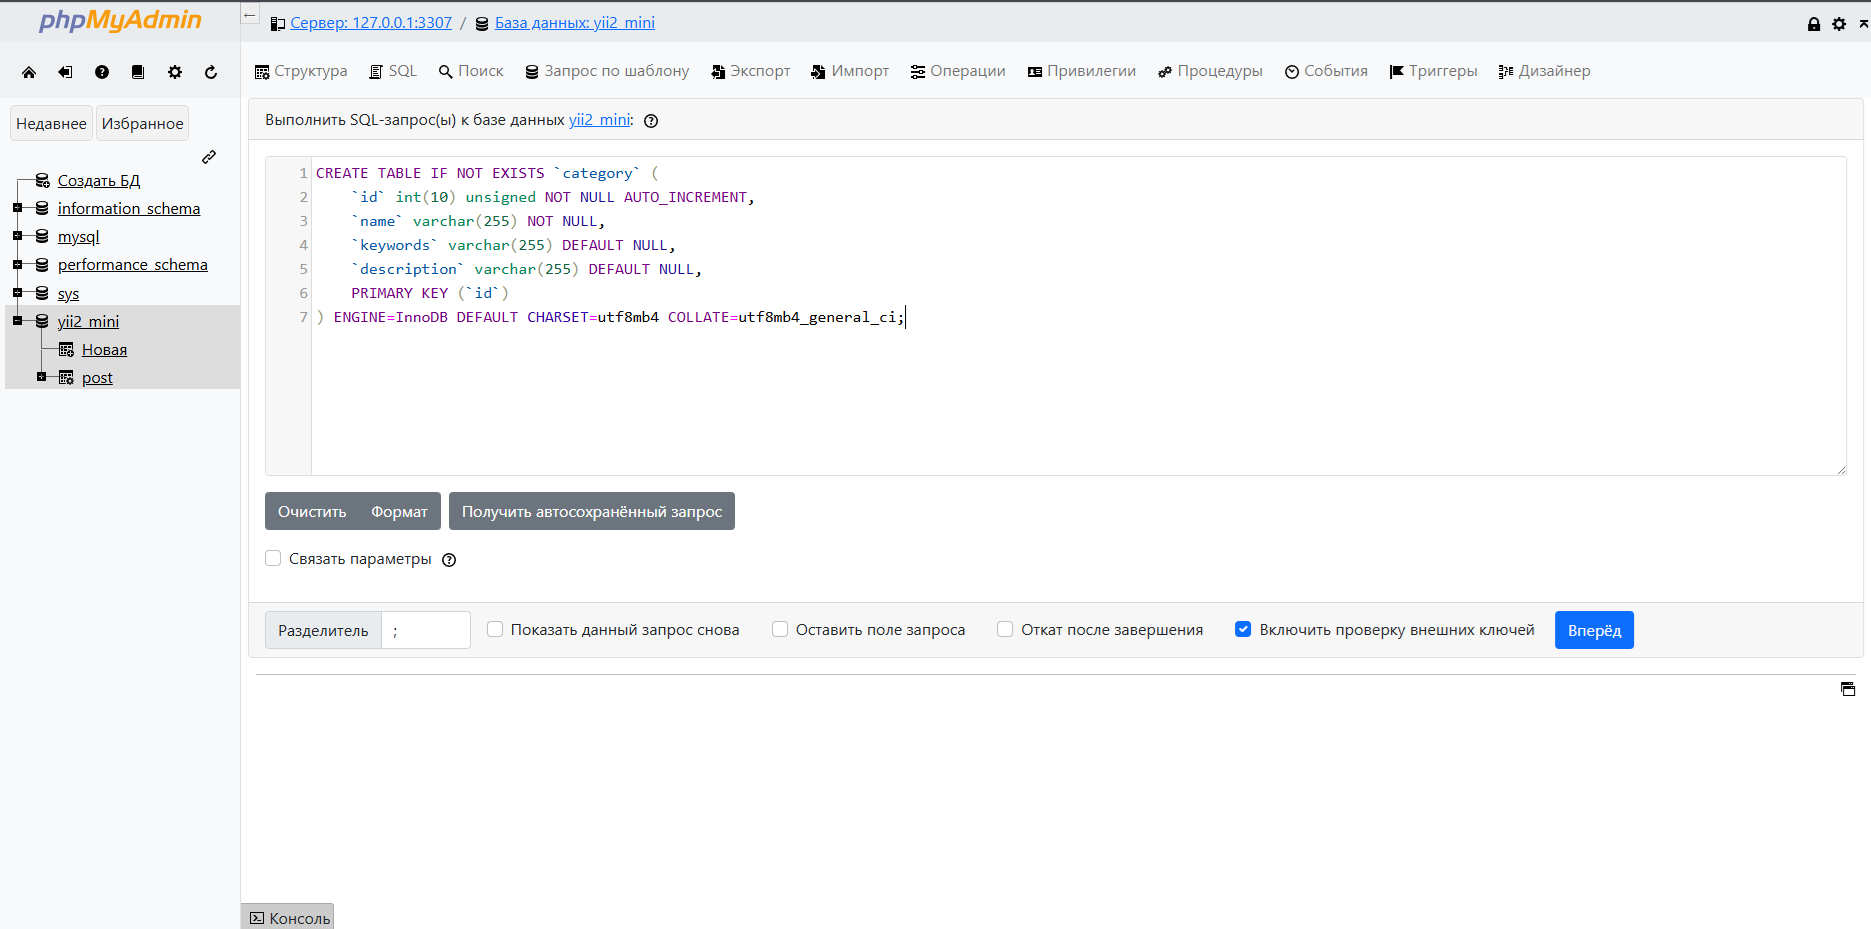The height and width of the screenshot is (929, 1871).
Task: Uncheck Включить проверку внешних ключей
Action: 1243,629
